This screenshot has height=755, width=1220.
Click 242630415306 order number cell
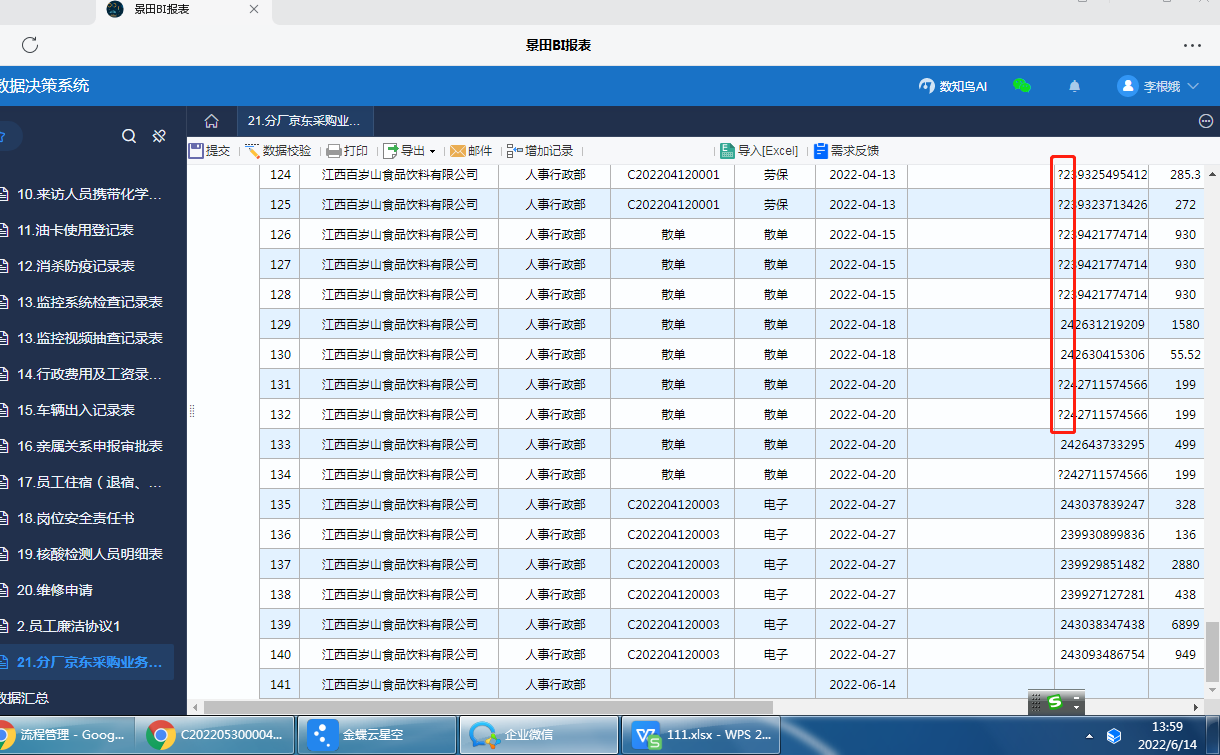[x=1102, y=354]
